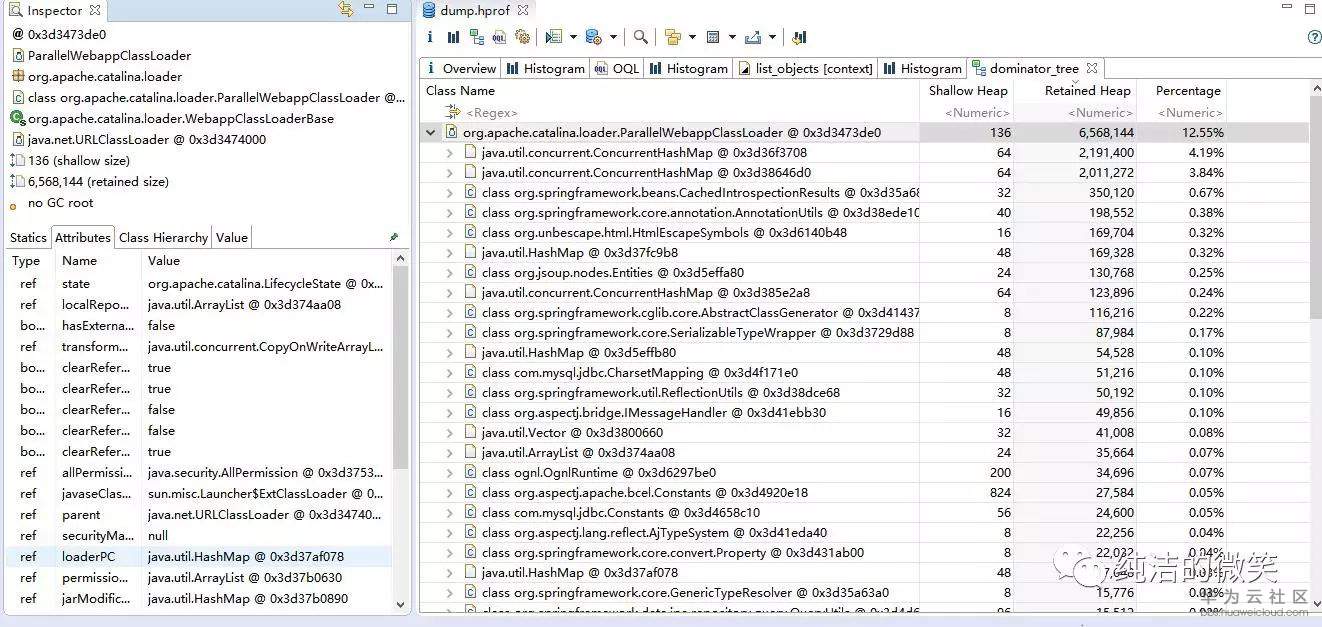Click the compare to another heap dump icon
1322x627 pixels.
click(x=799, y=37)
